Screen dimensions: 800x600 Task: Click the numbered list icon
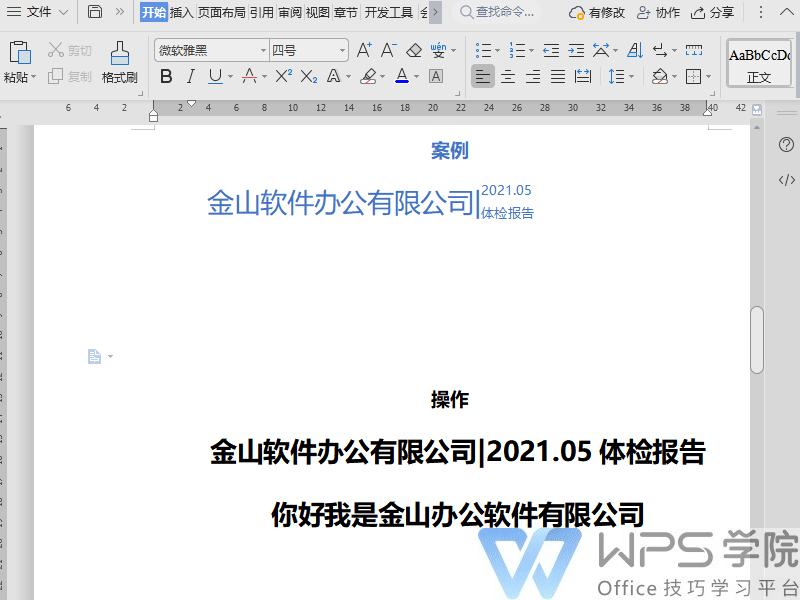pos(517,50)
